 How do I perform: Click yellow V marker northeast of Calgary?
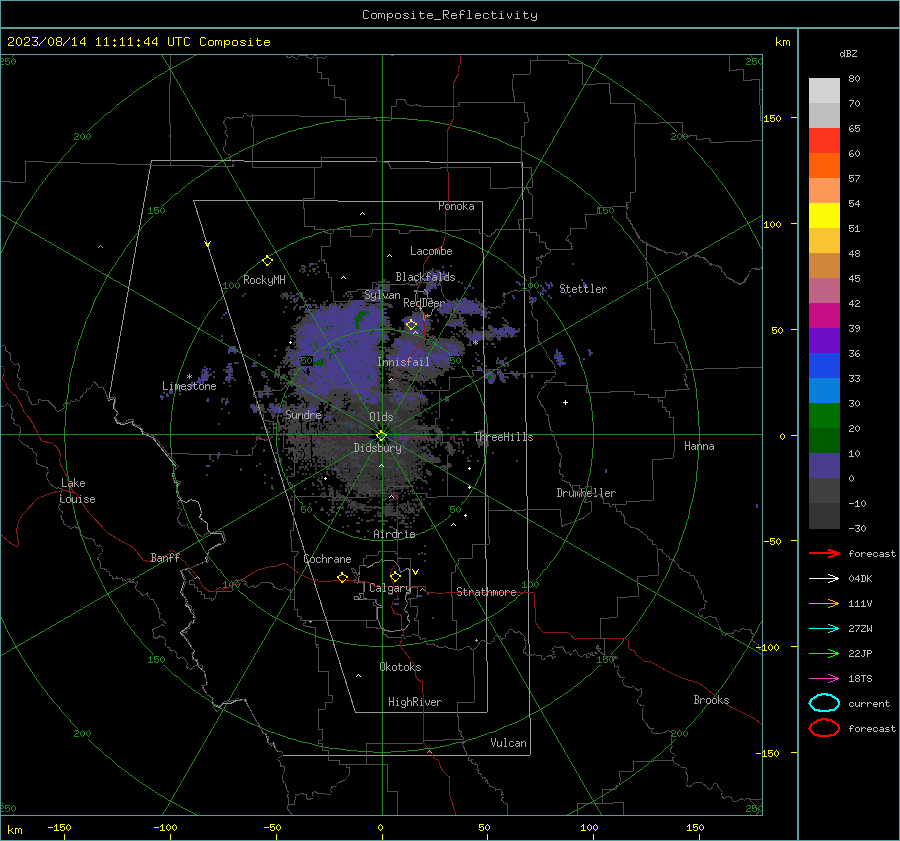pyautogui.click(x=416, y=572)
